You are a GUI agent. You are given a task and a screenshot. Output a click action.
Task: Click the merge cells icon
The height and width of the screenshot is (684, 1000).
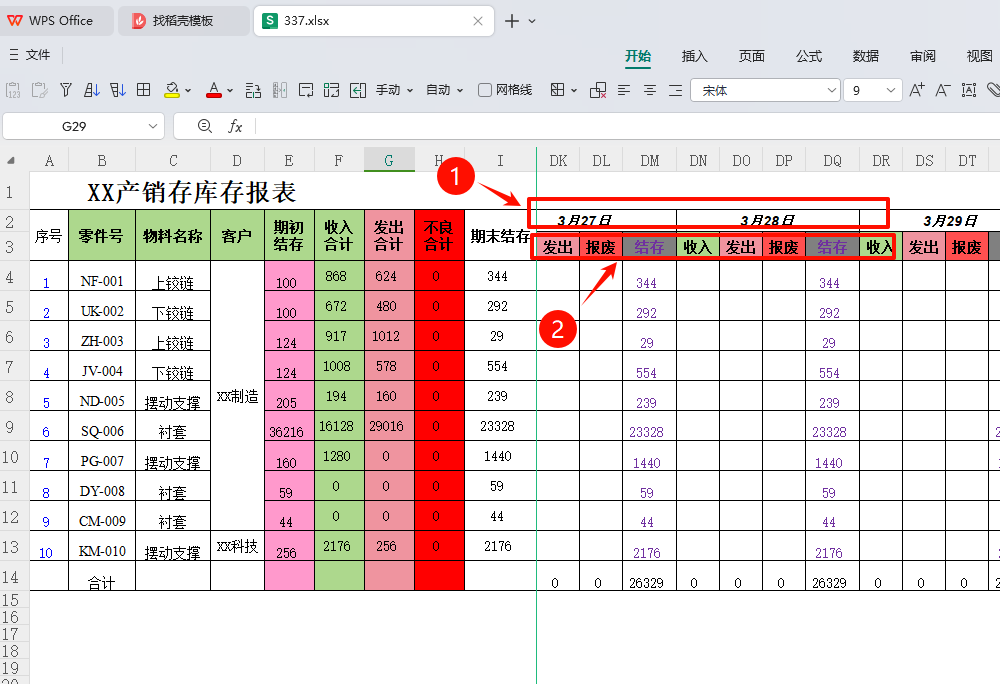pos(332,91)
